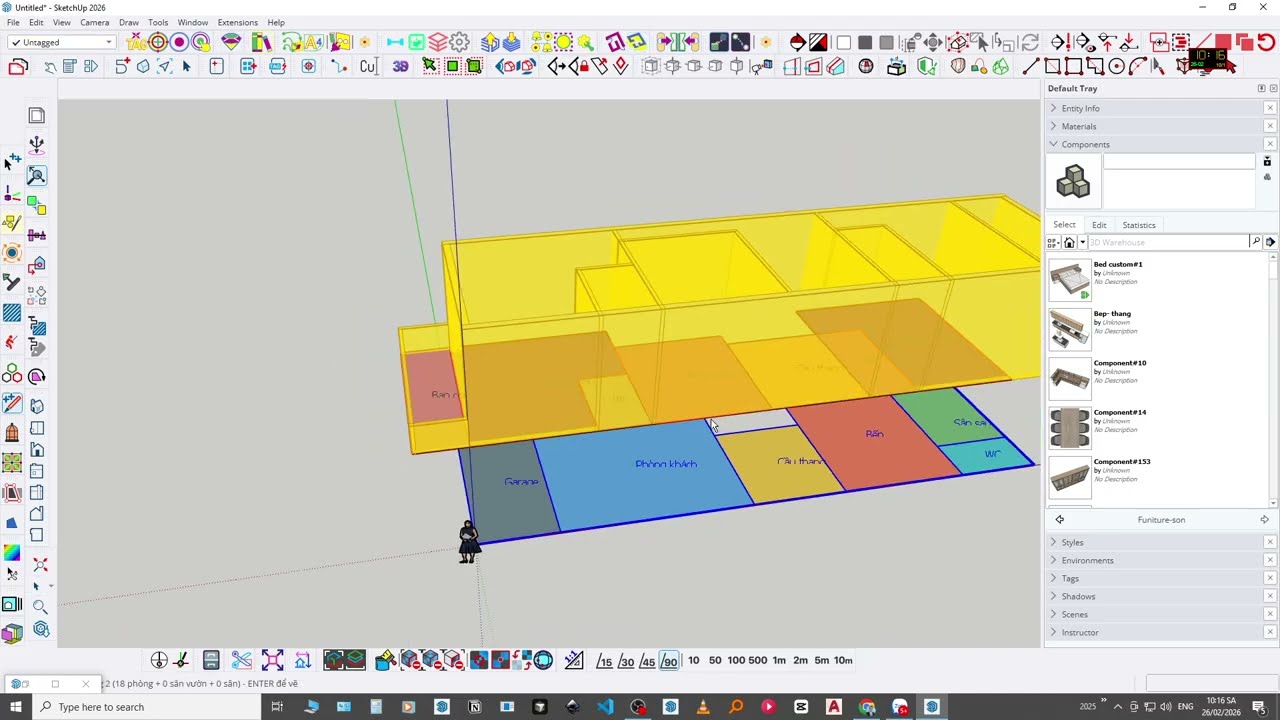Select the black arrow Select tool
Viewport: 1280px width, 720px height.
tap(186, 66)
